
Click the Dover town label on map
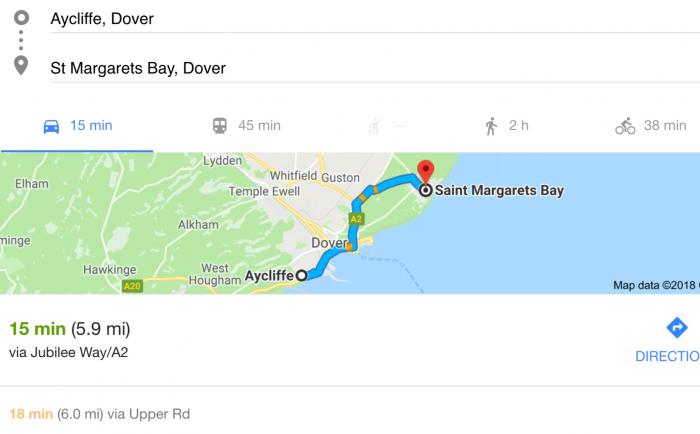(329, 243)
